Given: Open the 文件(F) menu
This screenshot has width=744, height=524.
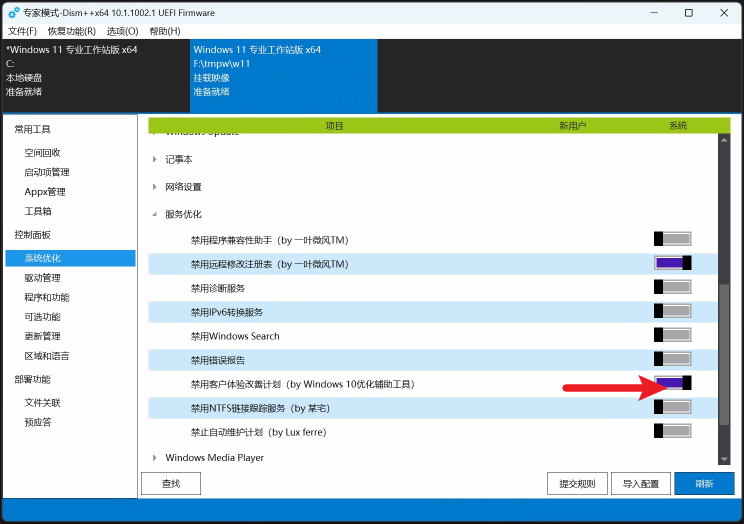Looking at the screenshot, I should point(22,31).
